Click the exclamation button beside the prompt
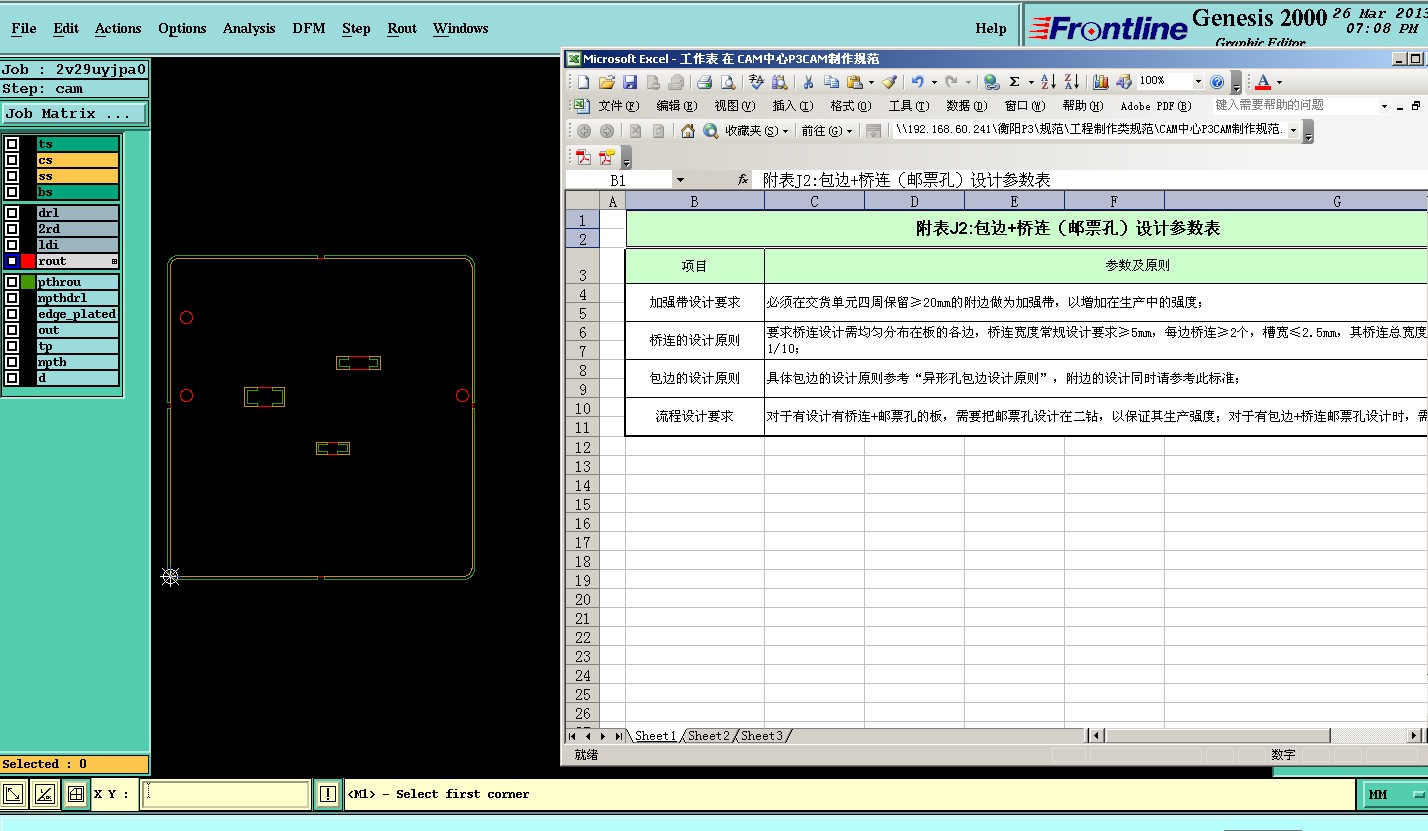1428x831 pixels. click(x=328, y=794)
